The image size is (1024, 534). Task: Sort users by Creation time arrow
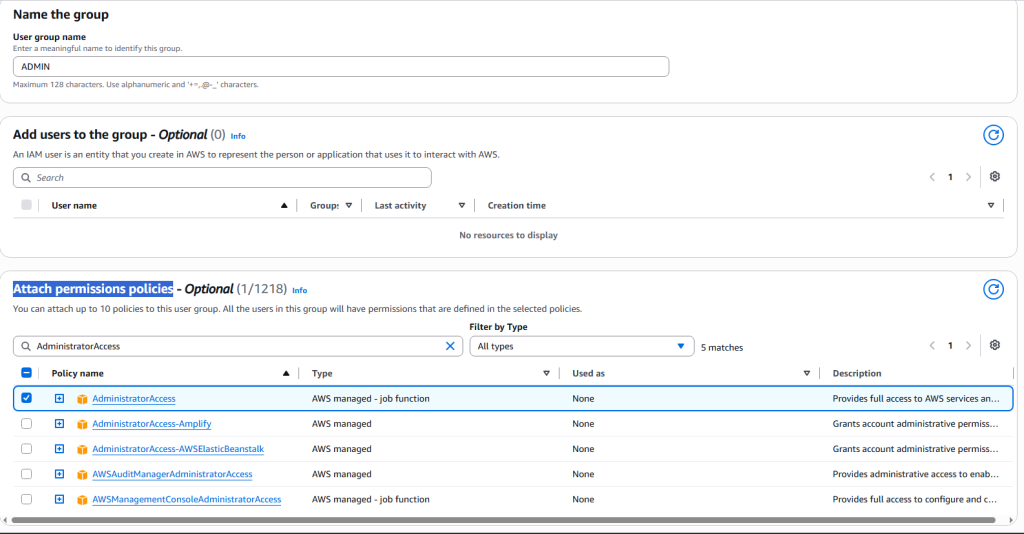pyautogui.click(x=991, y=206)
